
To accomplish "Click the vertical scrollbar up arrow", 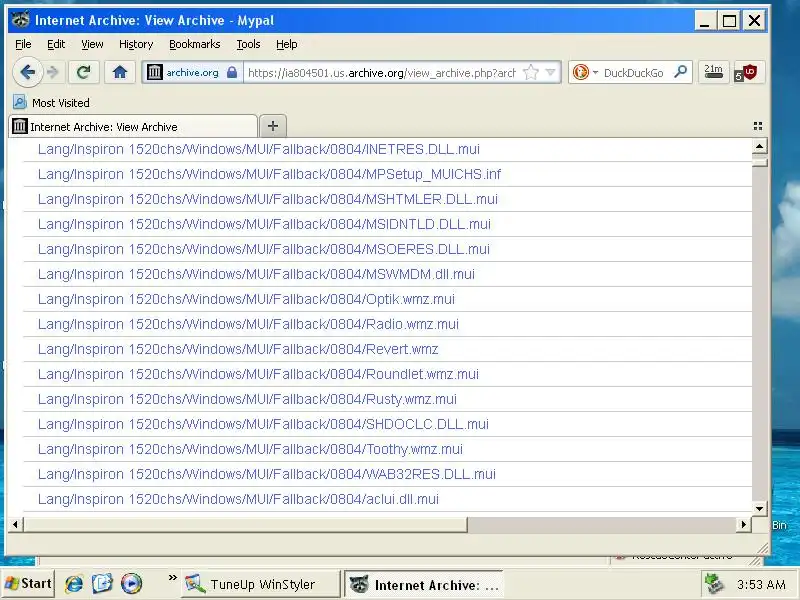I will (x=759, y=146).
